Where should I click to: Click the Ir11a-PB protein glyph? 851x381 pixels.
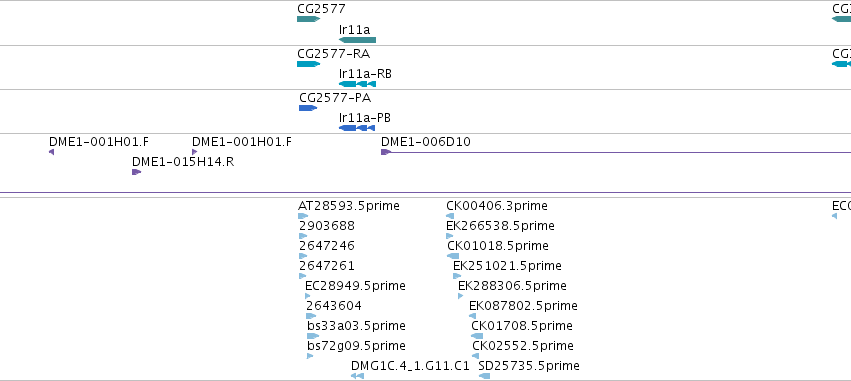[357, 128]
